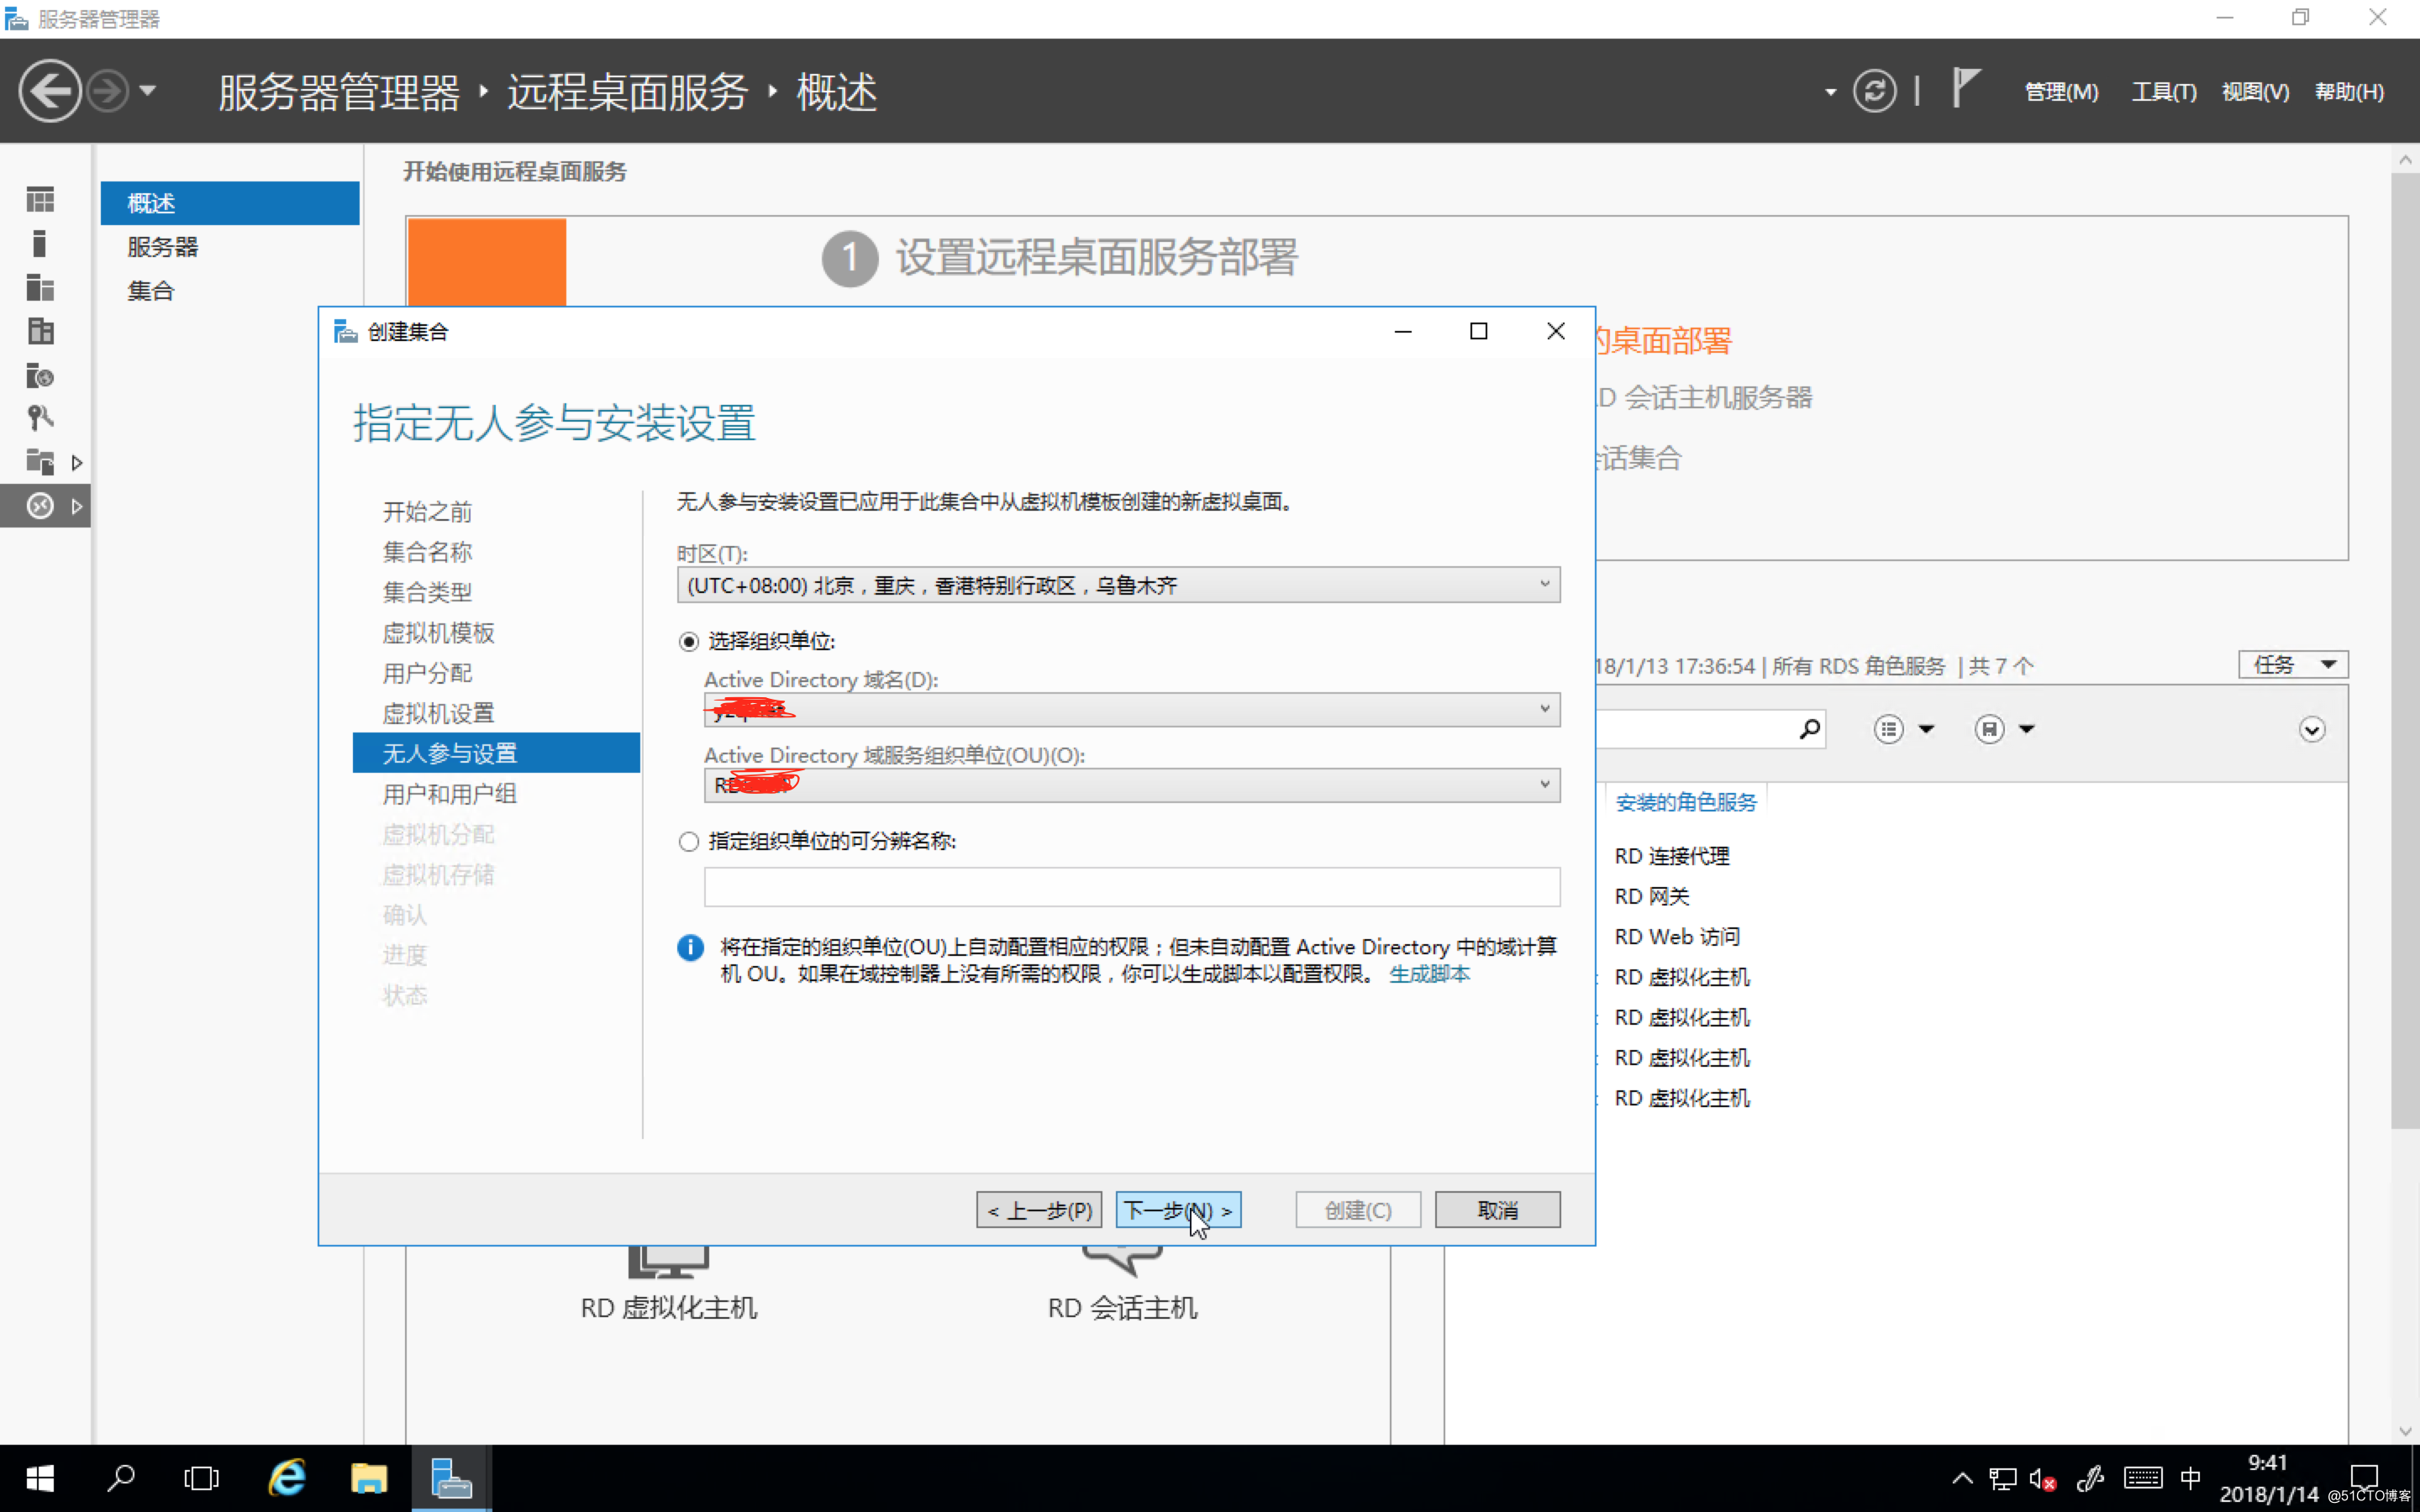Expand file services sidebar arrow
Image resolution: width=2420 pixels, height=1512 pixels.
tap(77, 462)
